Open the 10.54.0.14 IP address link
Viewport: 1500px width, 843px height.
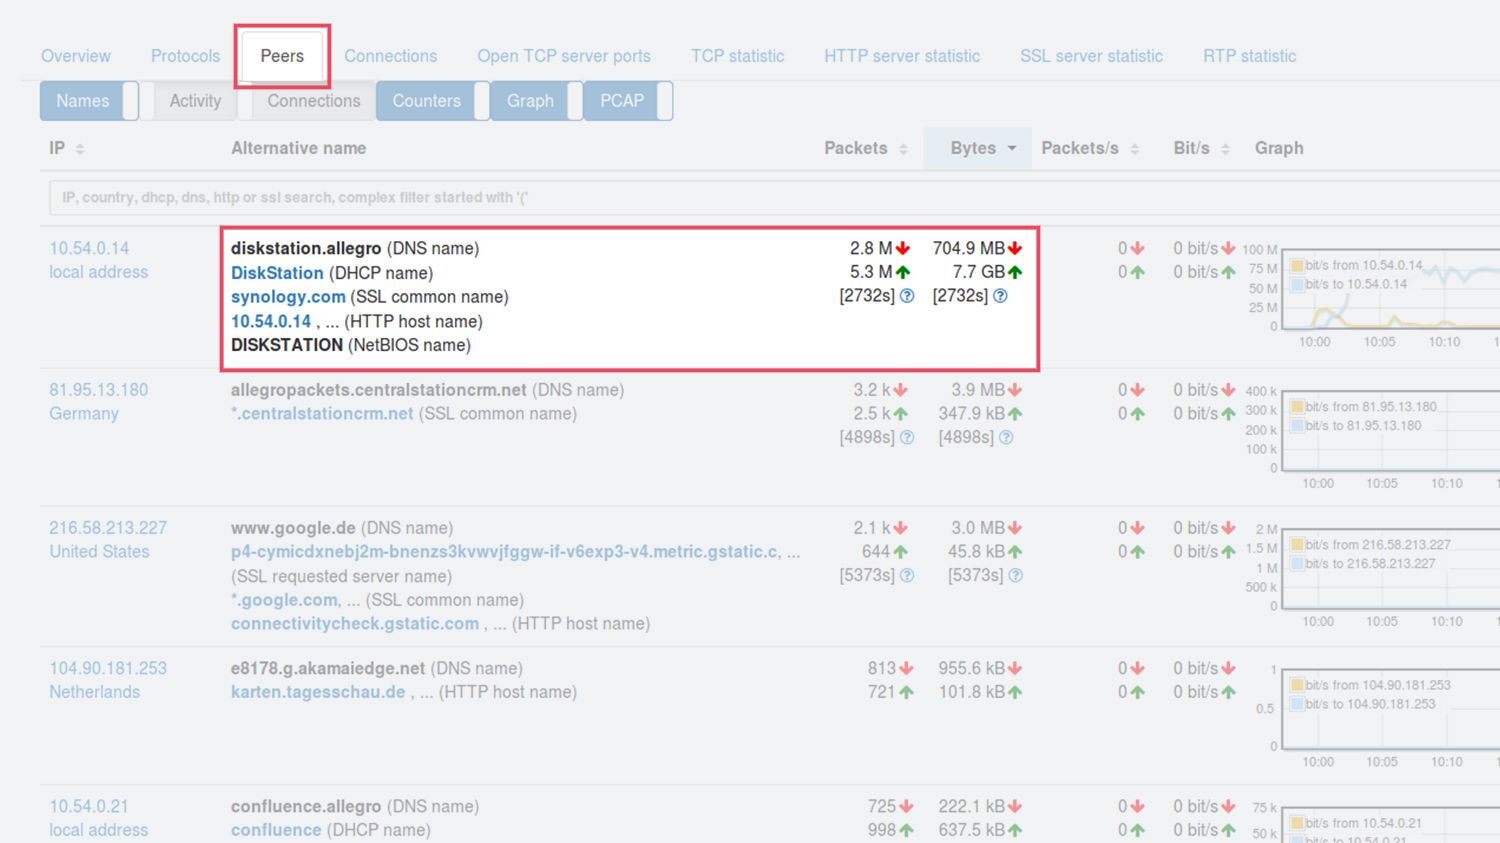coord(89,248)
